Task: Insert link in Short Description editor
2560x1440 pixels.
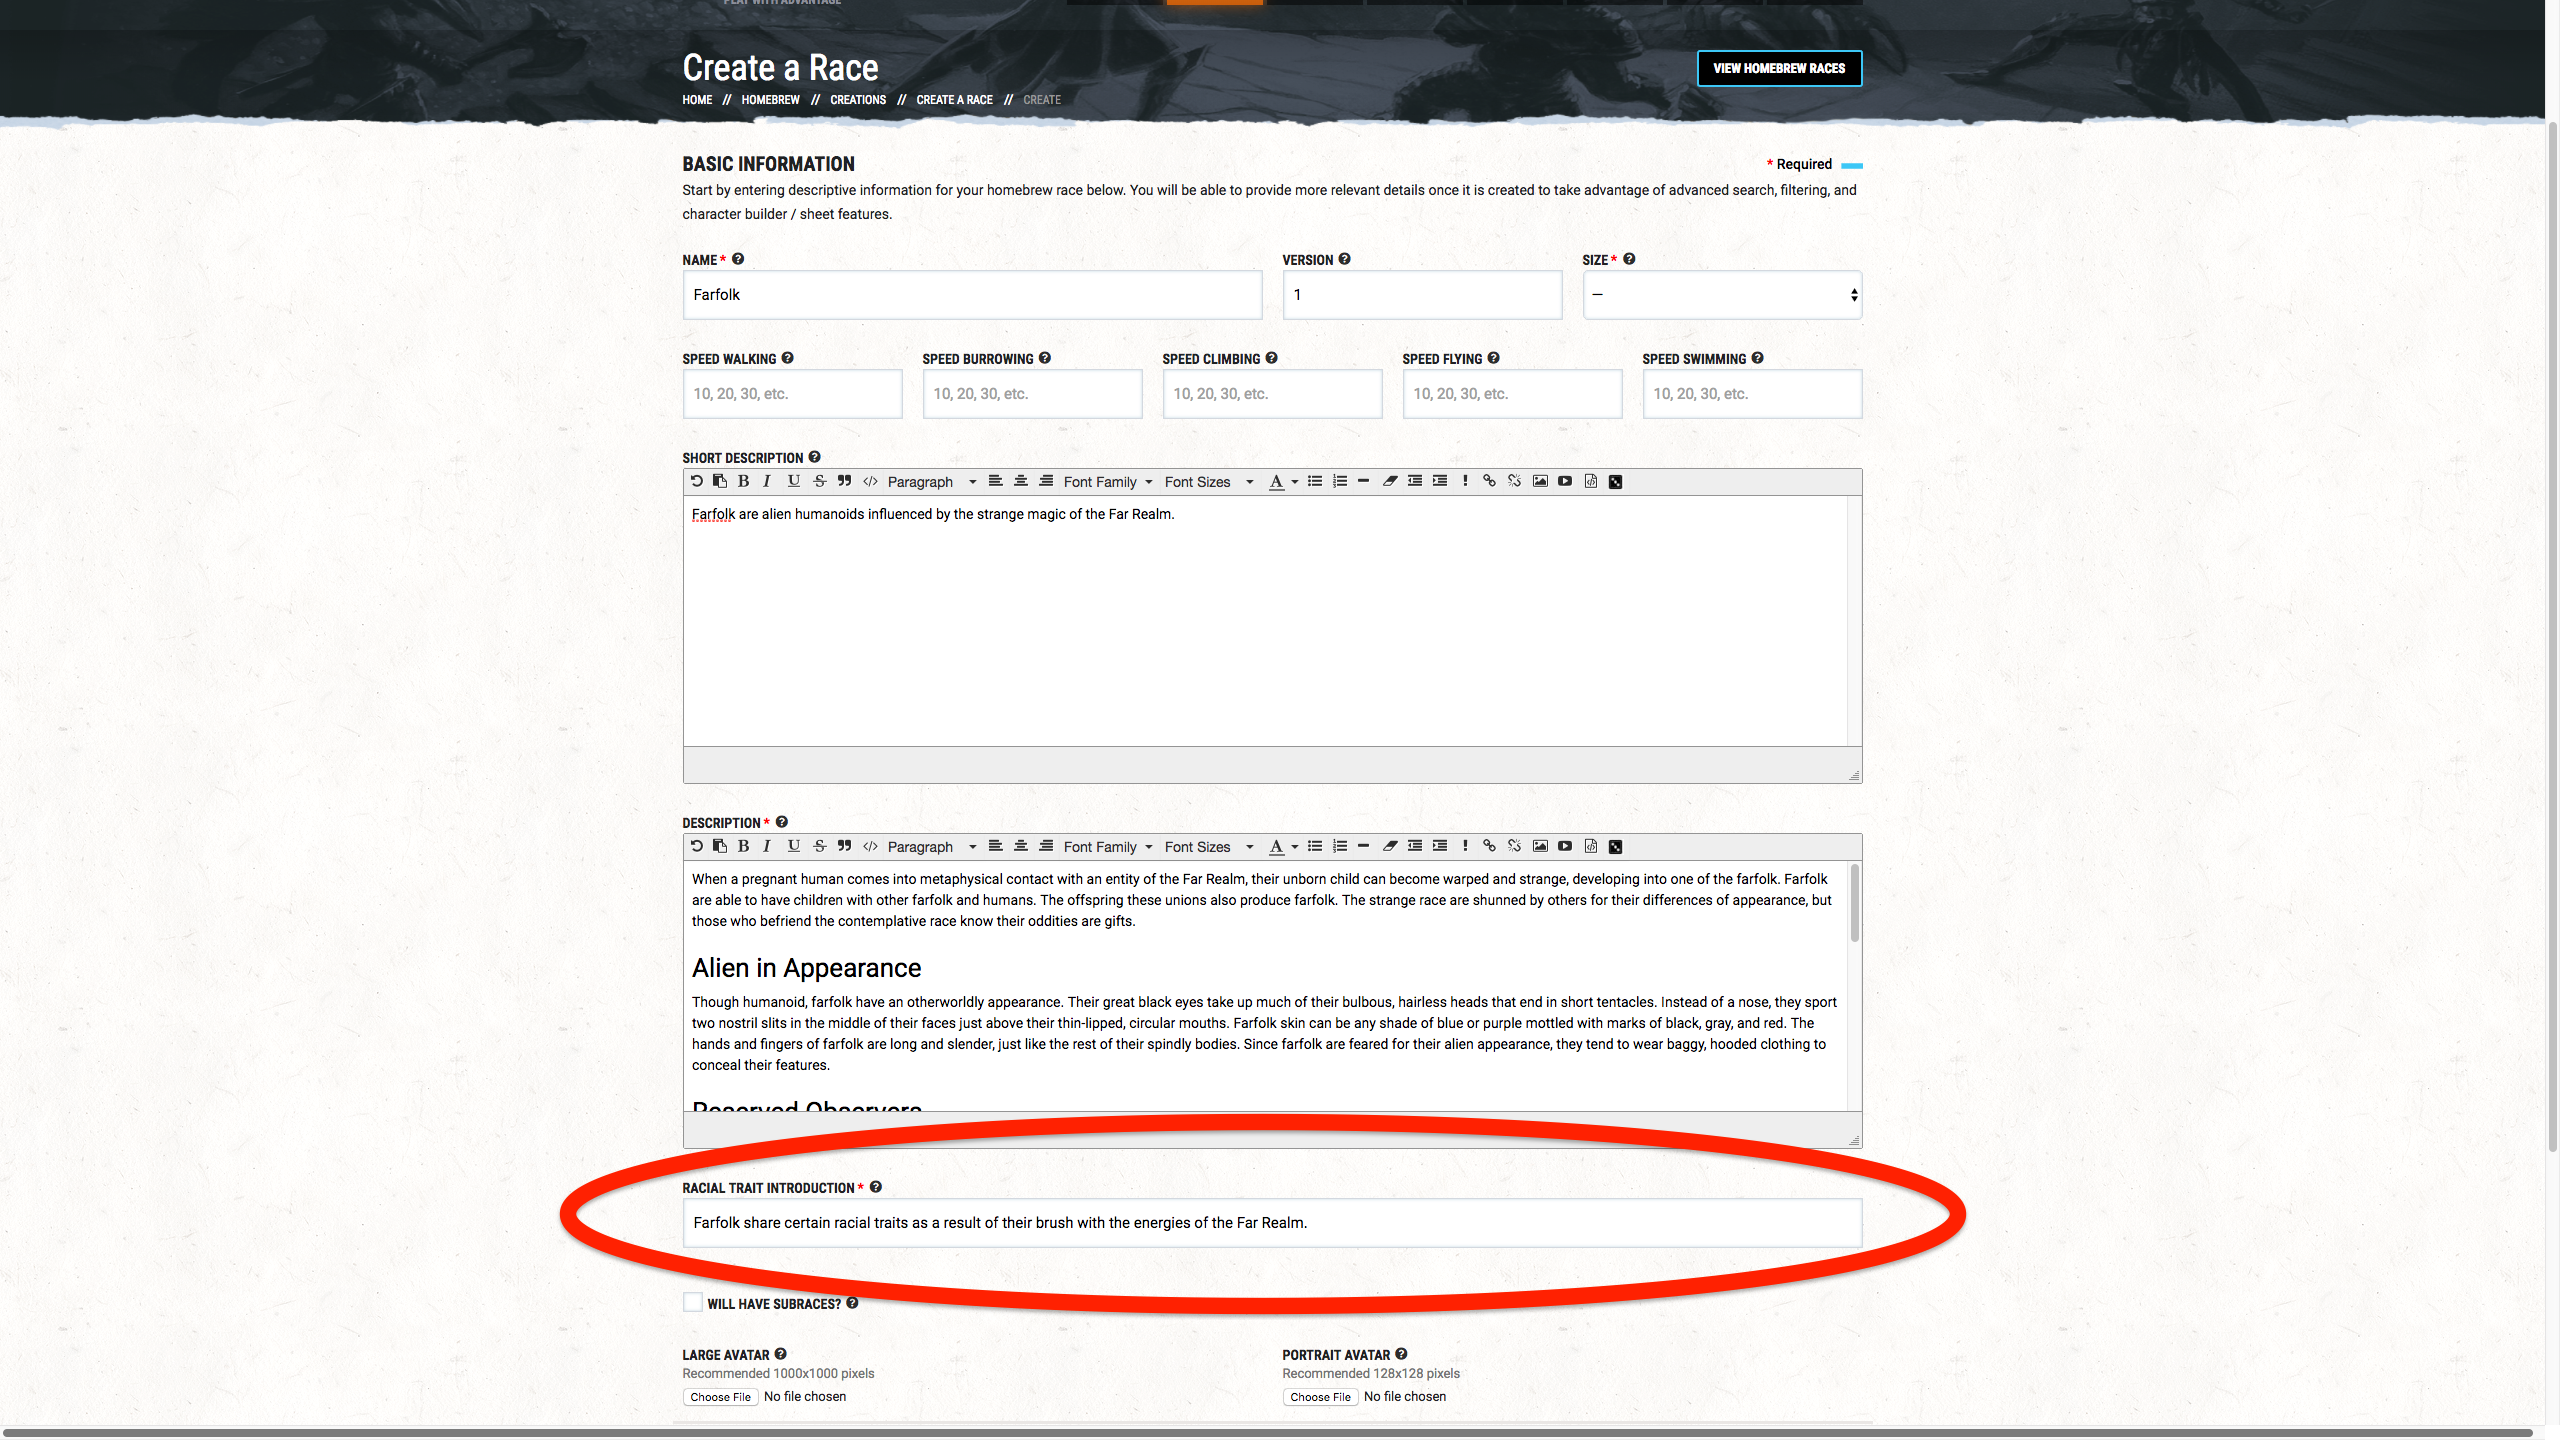Action: pos(1489,481)
